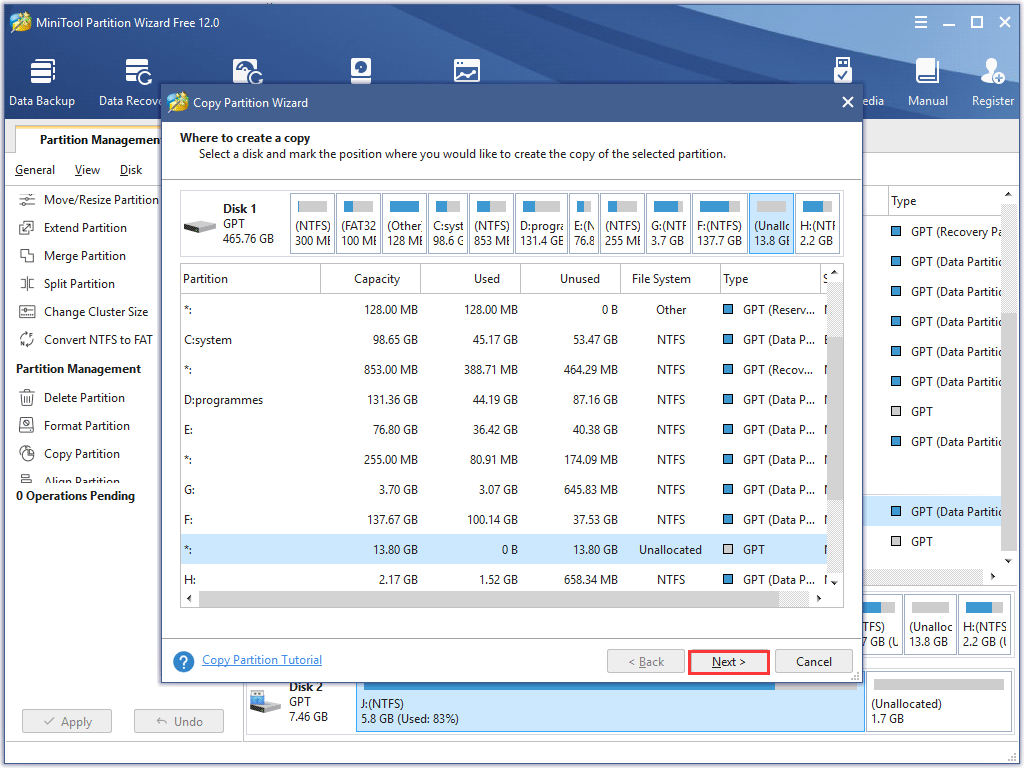
Task: Select the G: partition row
Action: click(504, 490)
